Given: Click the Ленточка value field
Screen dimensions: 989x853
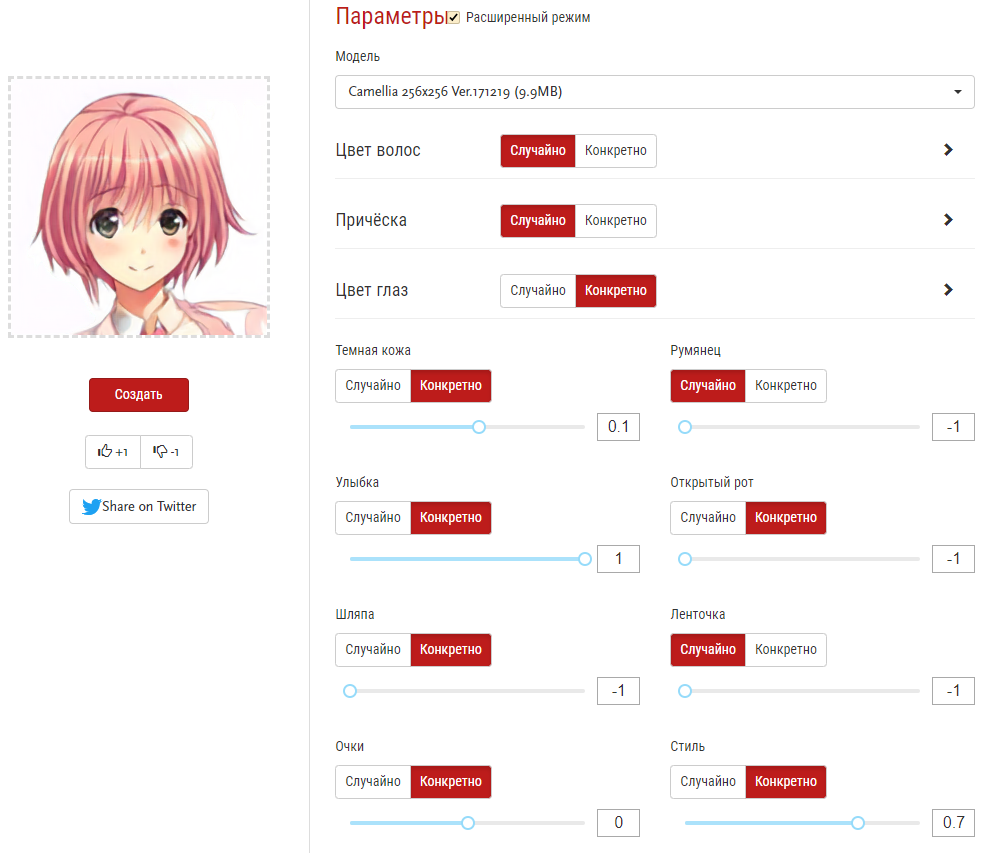Looking at the screenshot, I should pyautogui.click(x=954, y=691).
